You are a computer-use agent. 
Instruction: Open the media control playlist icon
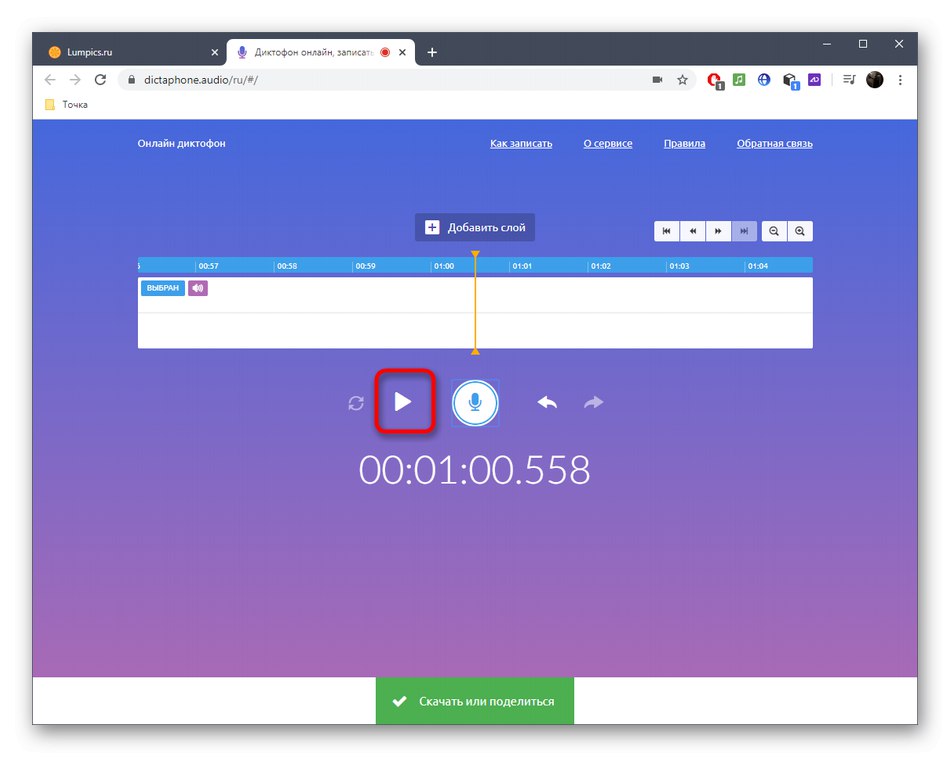[849, 79]
